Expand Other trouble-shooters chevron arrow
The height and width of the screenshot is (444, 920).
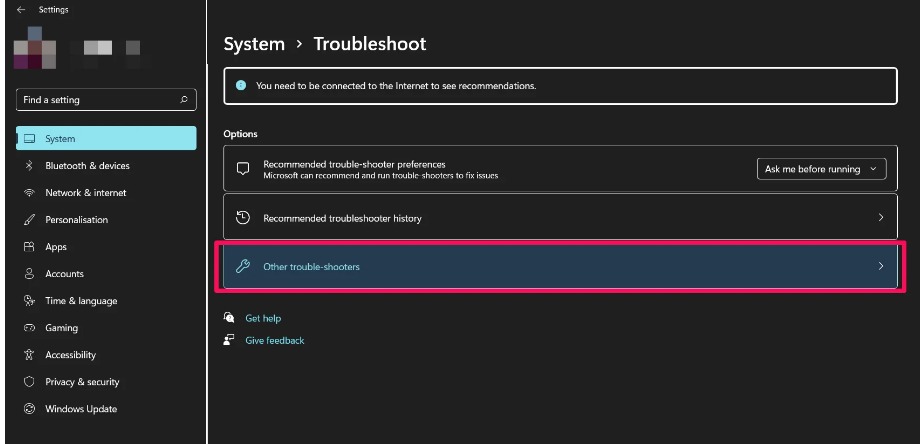(880, 267)
